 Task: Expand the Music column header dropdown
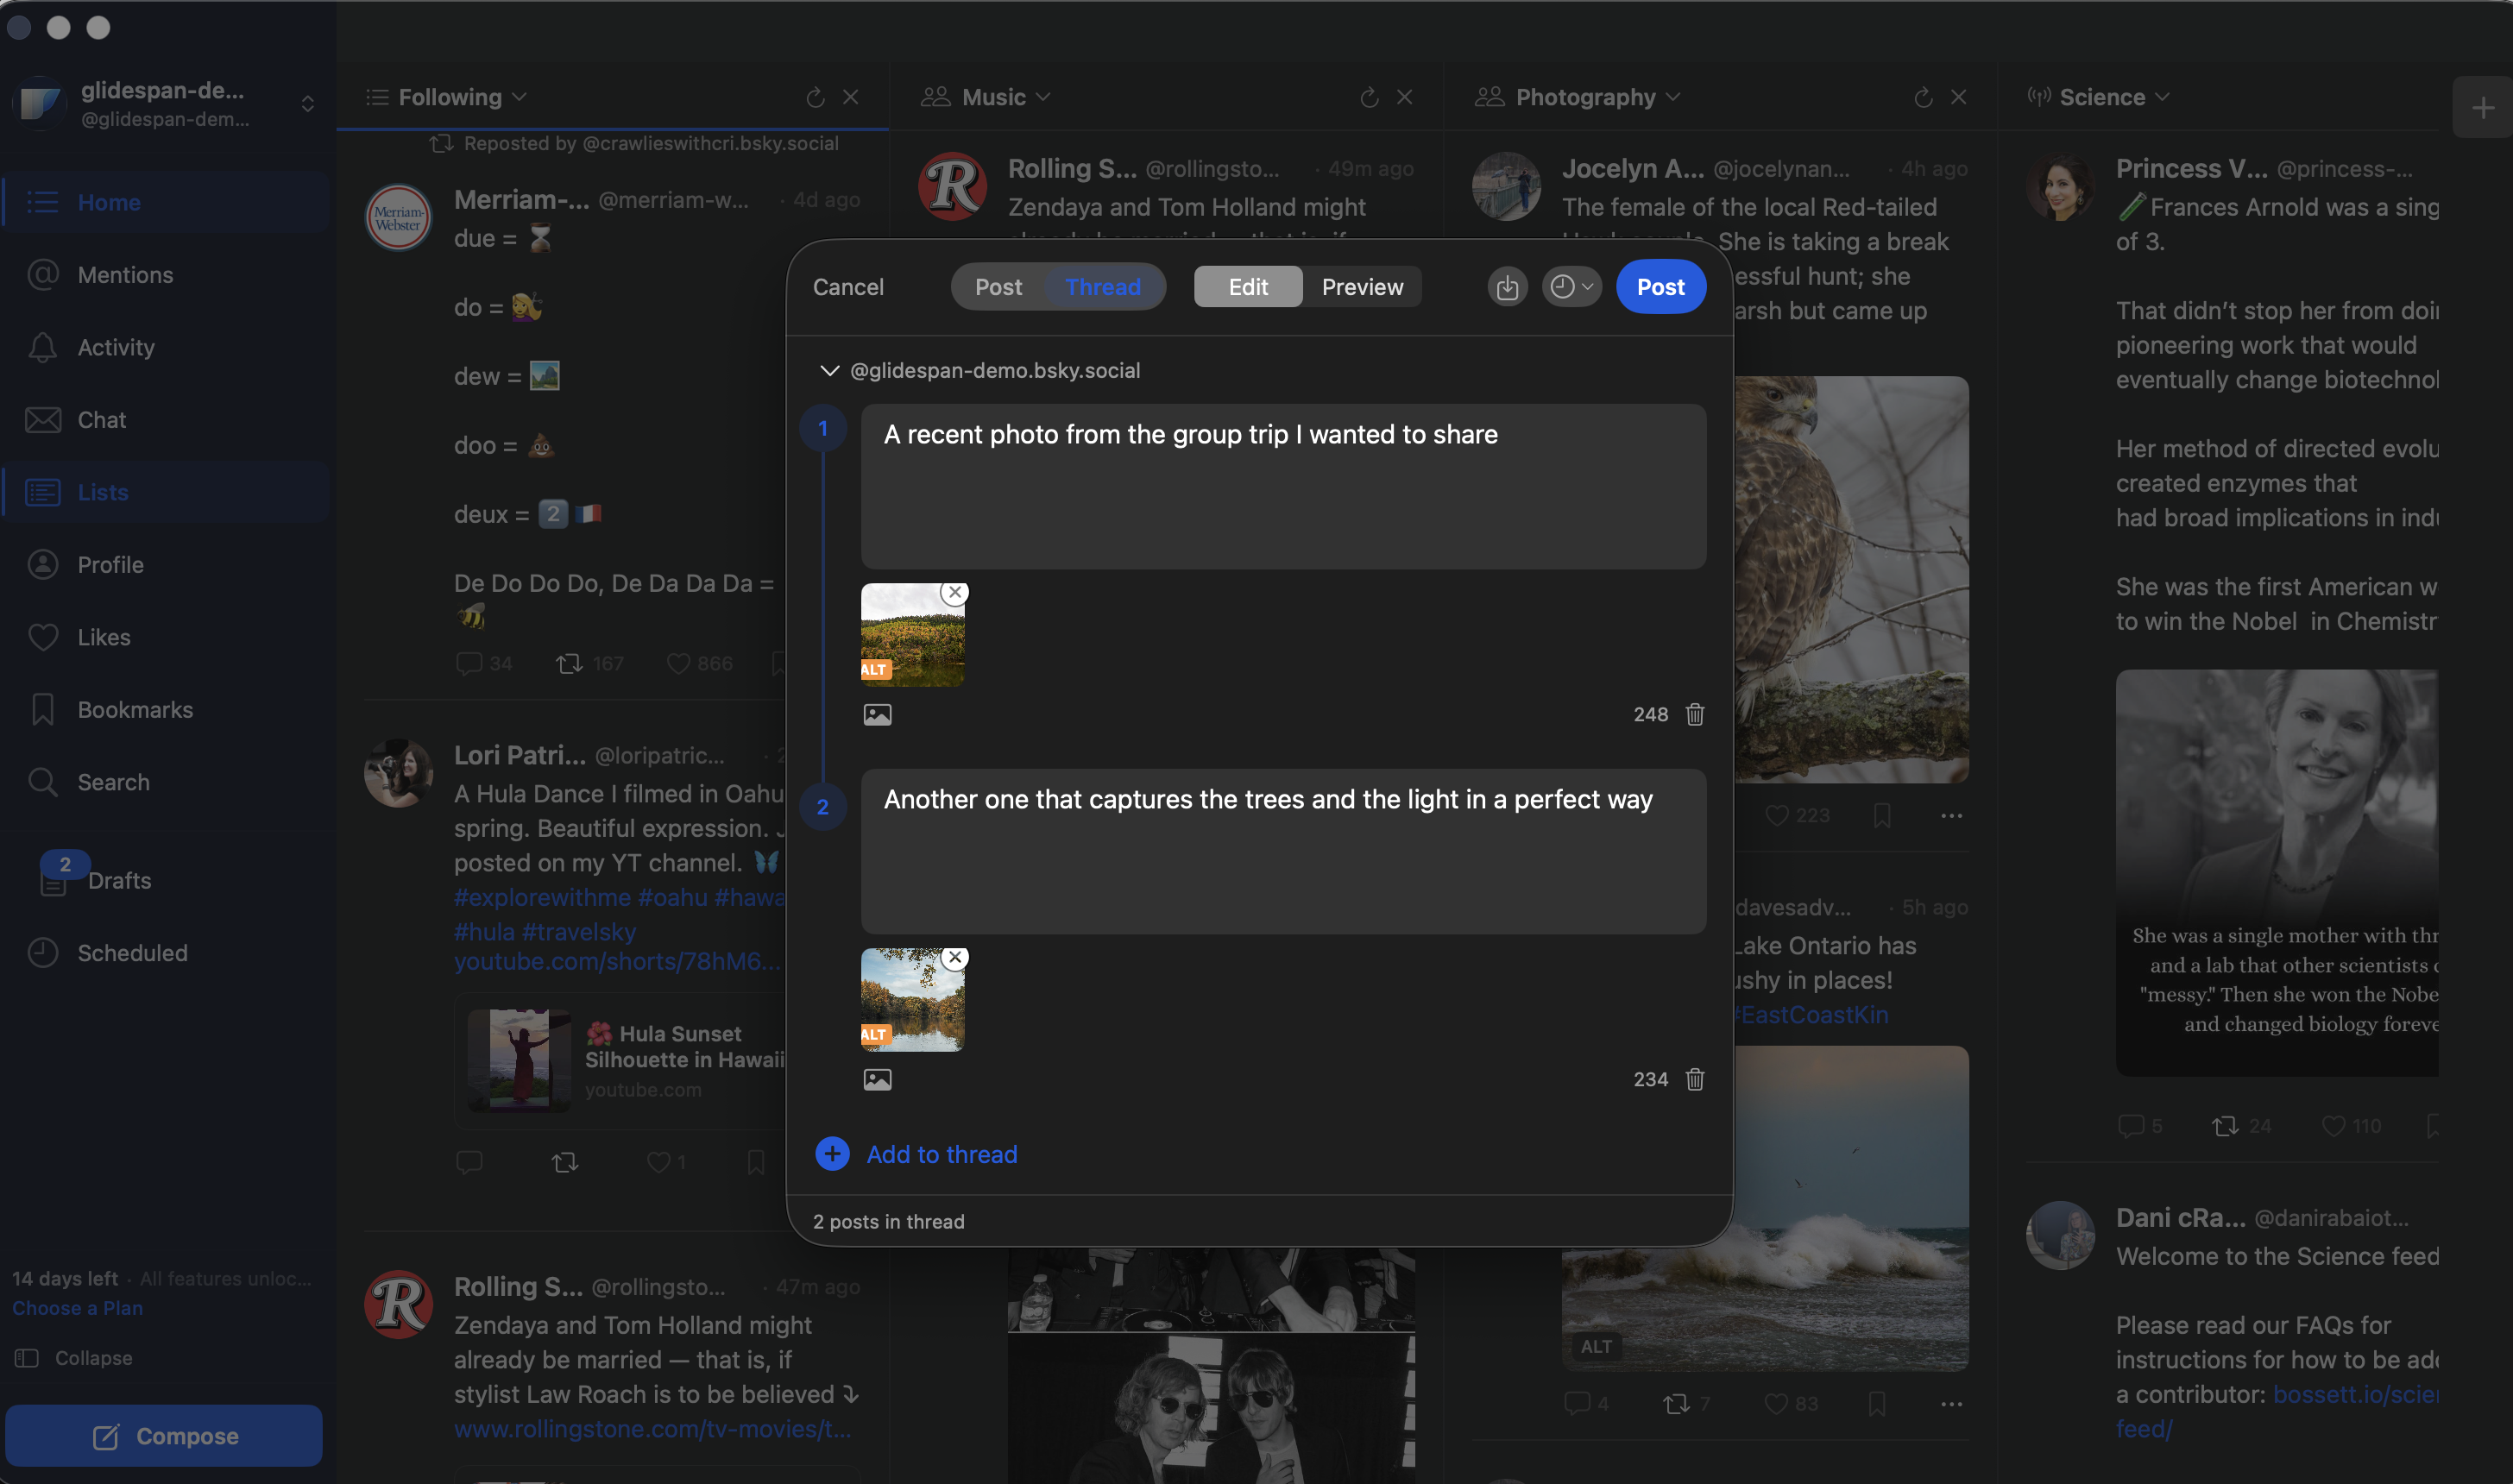[1046, 97]
